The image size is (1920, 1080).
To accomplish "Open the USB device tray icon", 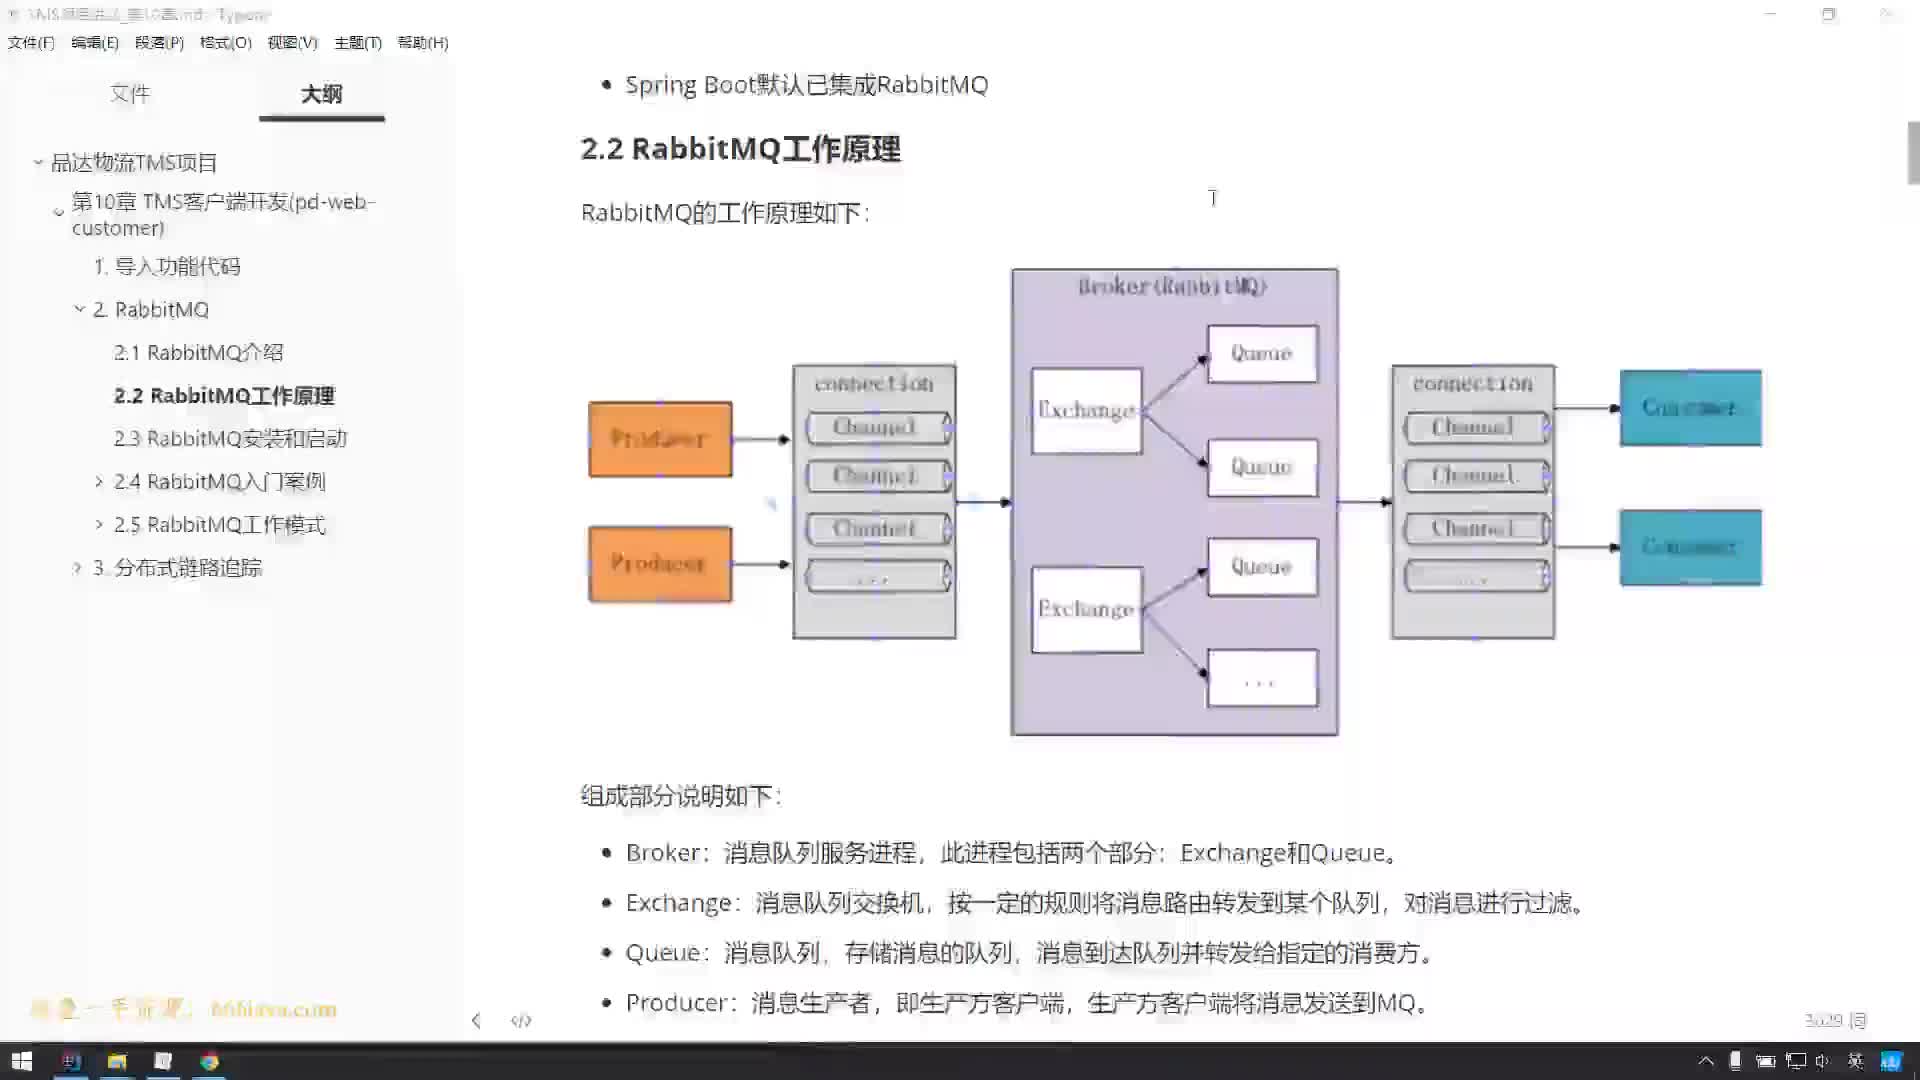I will [x=1736, y=1061].
